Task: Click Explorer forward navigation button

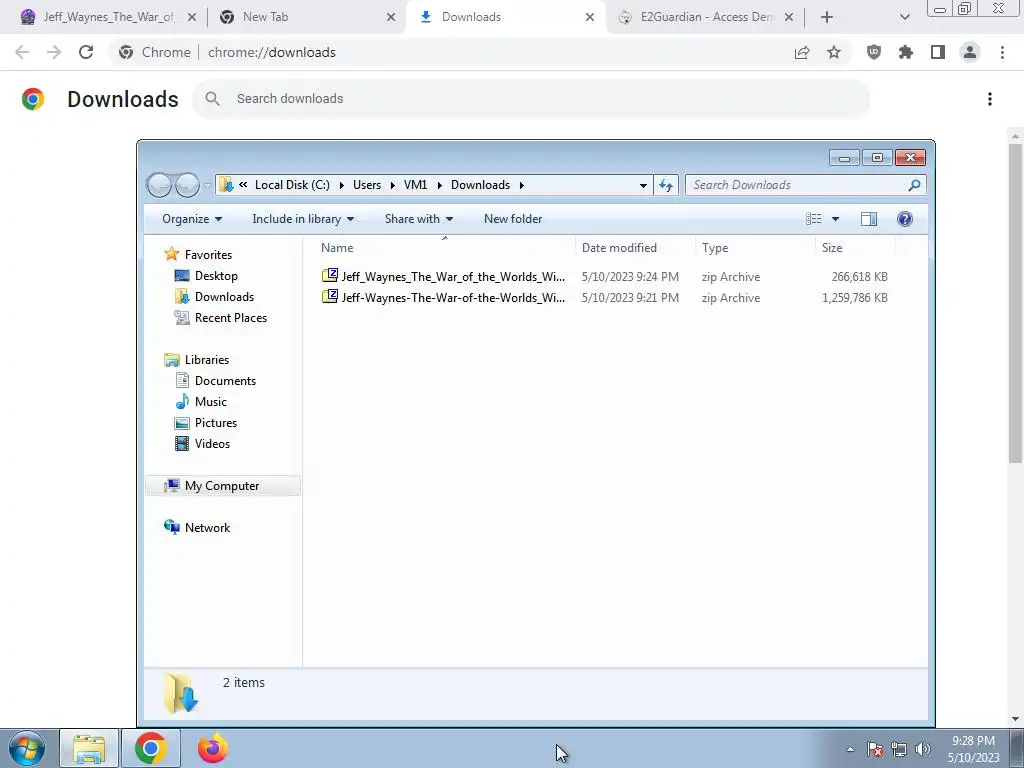Action: tap(187, 185)
